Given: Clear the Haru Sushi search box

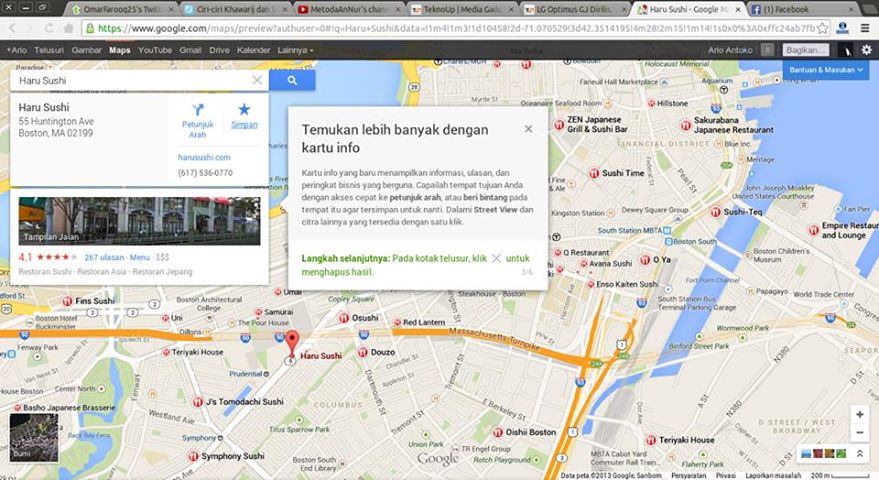Looking at the screenshot, I should pyautogui.click(x=257, y=80).
